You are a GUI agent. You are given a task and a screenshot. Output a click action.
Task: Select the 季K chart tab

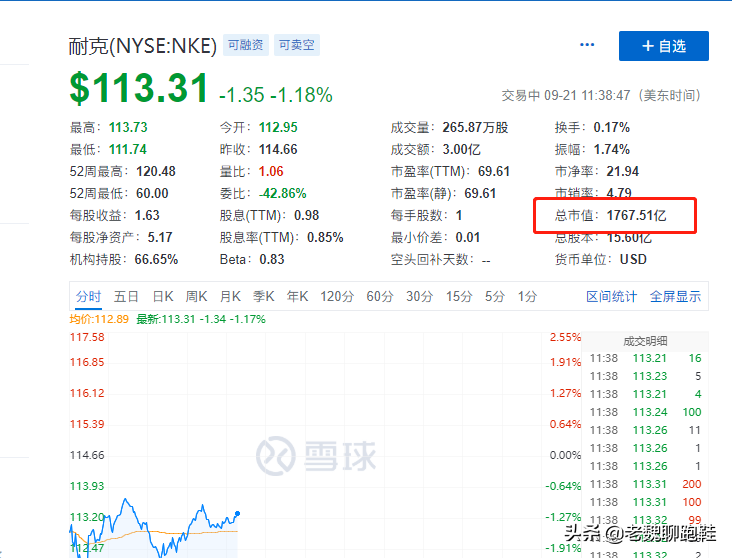pyautogui.click(x=264, y=296)
